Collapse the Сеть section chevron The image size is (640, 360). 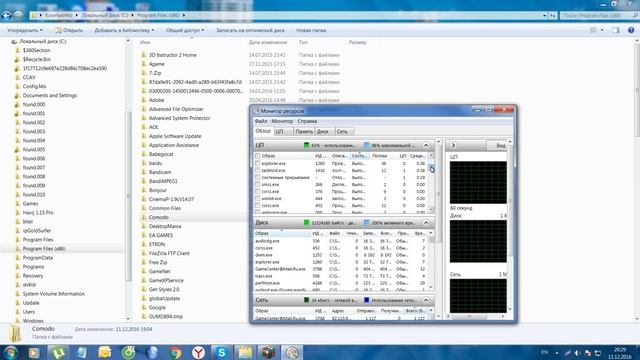426,300
